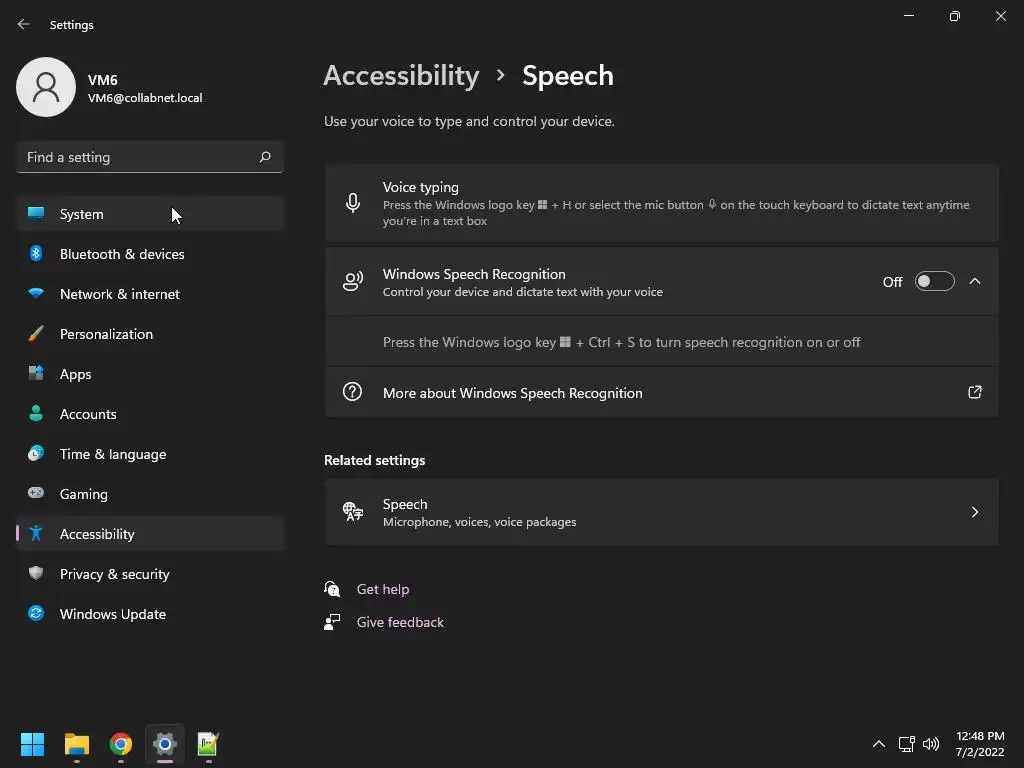Open Accounts settings
1024x768 pixels.
pyautogui.click(x=150, y=413)
